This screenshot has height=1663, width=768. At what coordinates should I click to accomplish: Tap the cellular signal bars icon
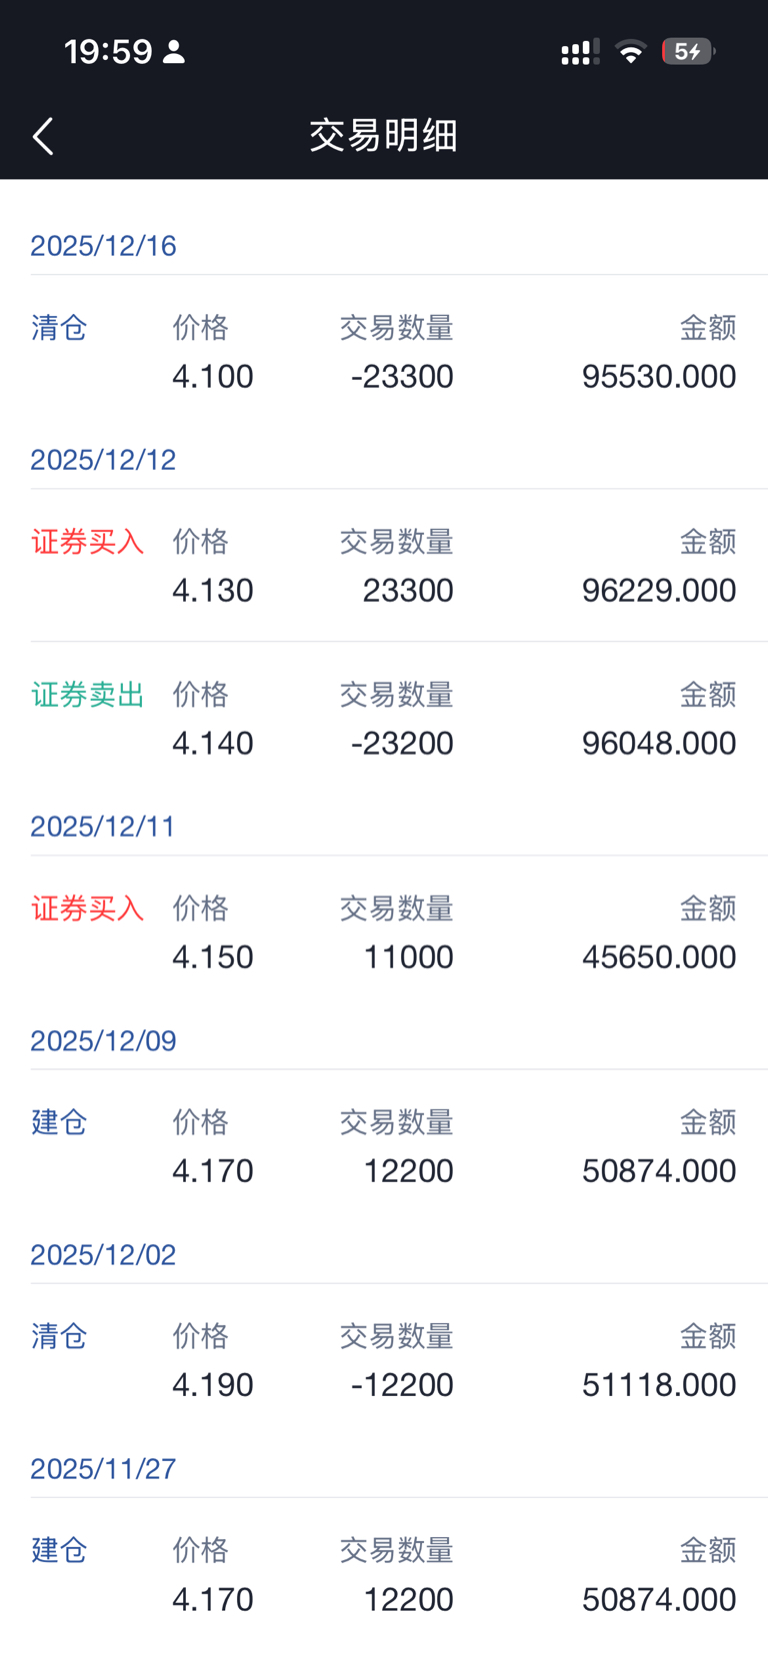[580, 52]
